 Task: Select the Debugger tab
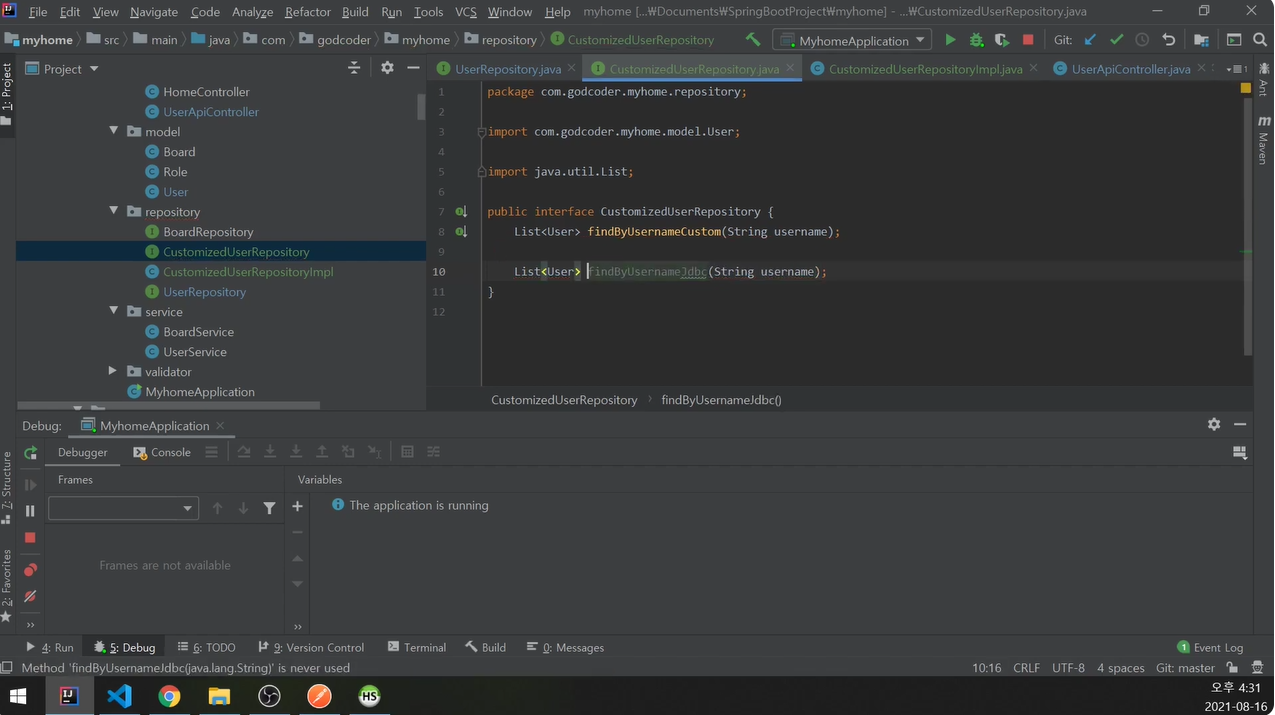82,452
